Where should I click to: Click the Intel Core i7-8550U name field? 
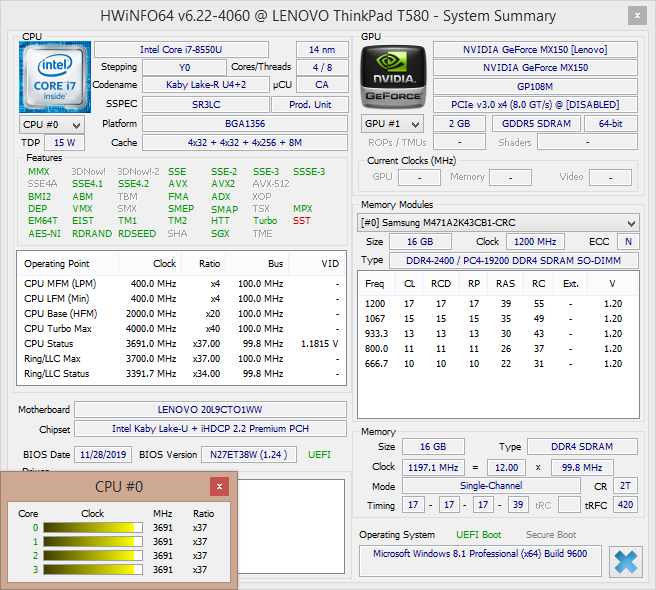[181, 50]
